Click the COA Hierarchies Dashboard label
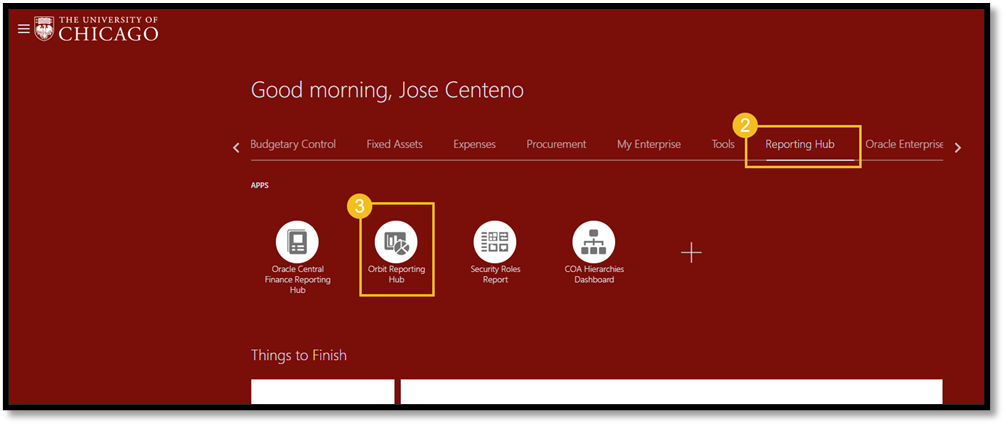This screenshot has height=425, width=1004. click(x=594, y=275)
